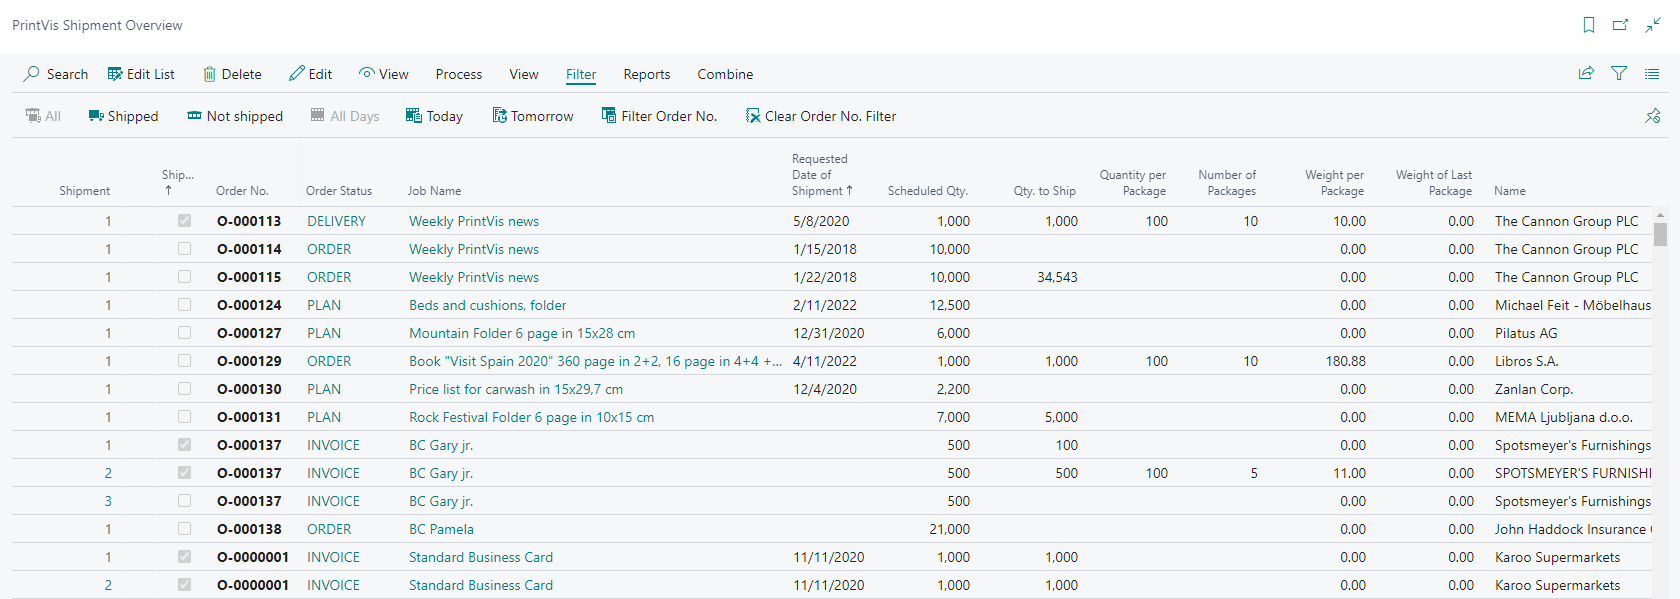Open the View menu next to Process

tap(524, 74)
